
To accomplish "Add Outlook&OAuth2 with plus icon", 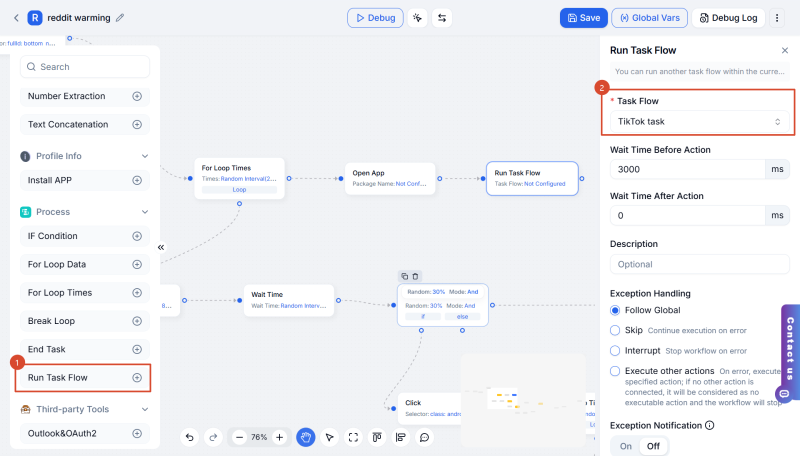I will pyautogui.click(x=137, y=434).
